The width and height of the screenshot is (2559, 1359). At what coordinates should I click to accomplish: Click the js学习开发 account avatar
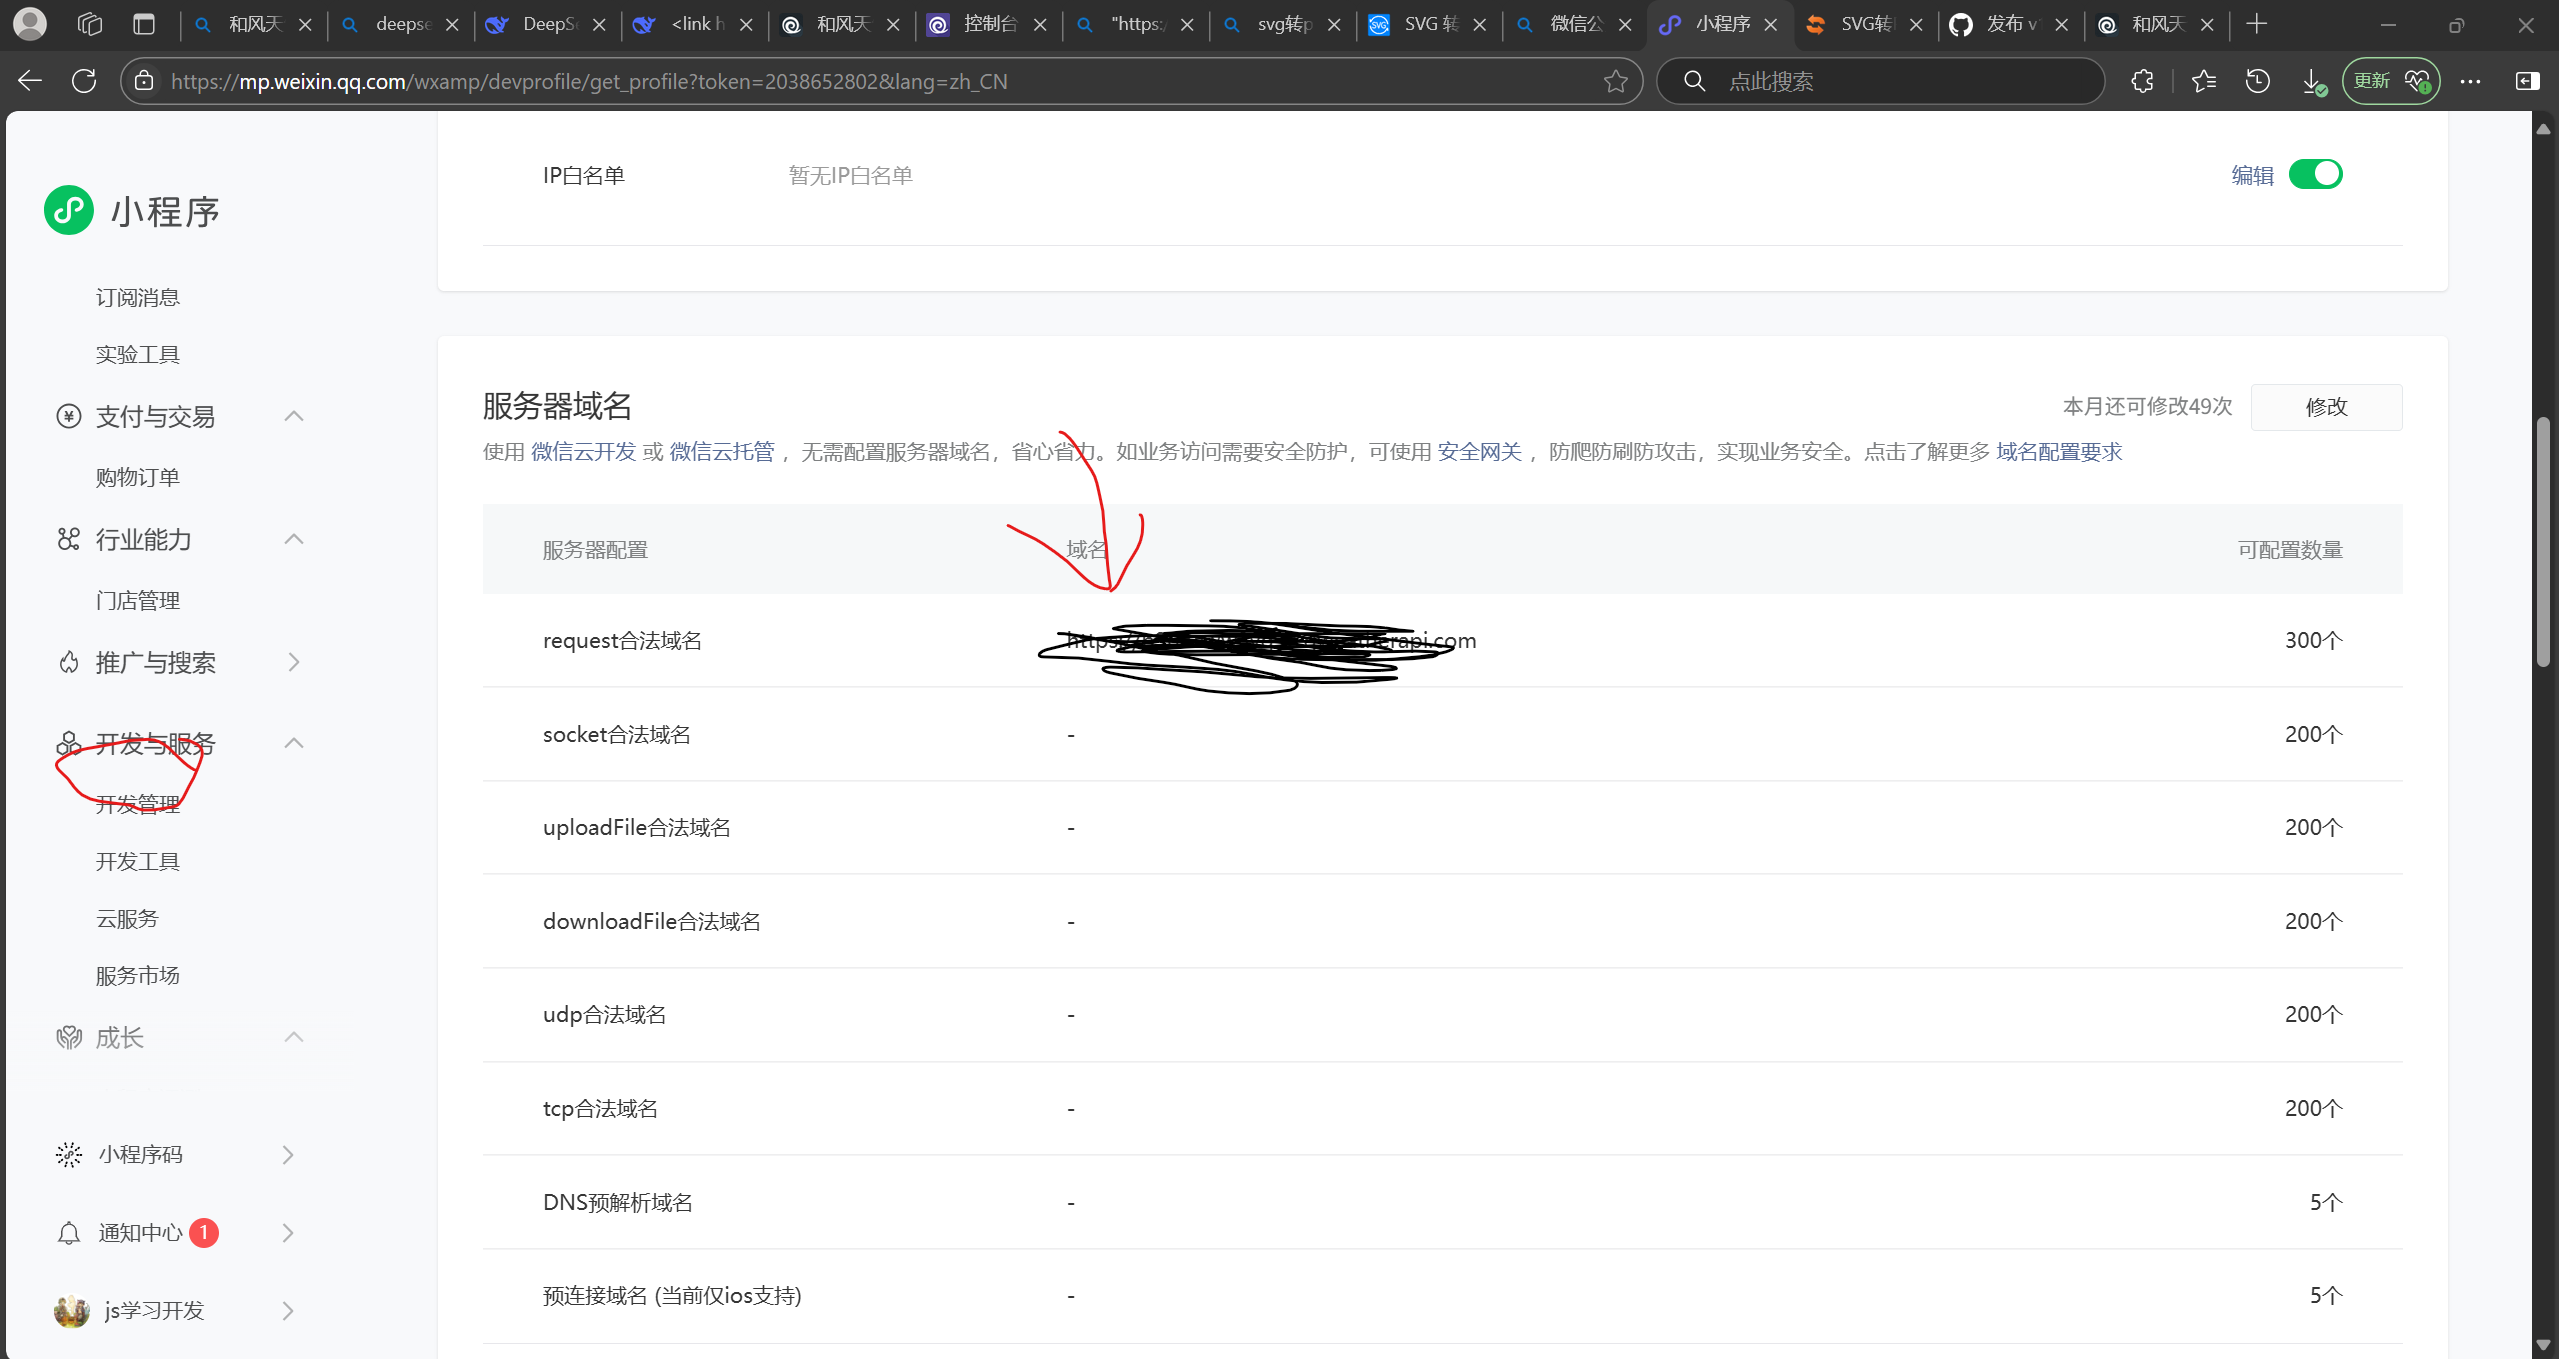click(72, 1311)
